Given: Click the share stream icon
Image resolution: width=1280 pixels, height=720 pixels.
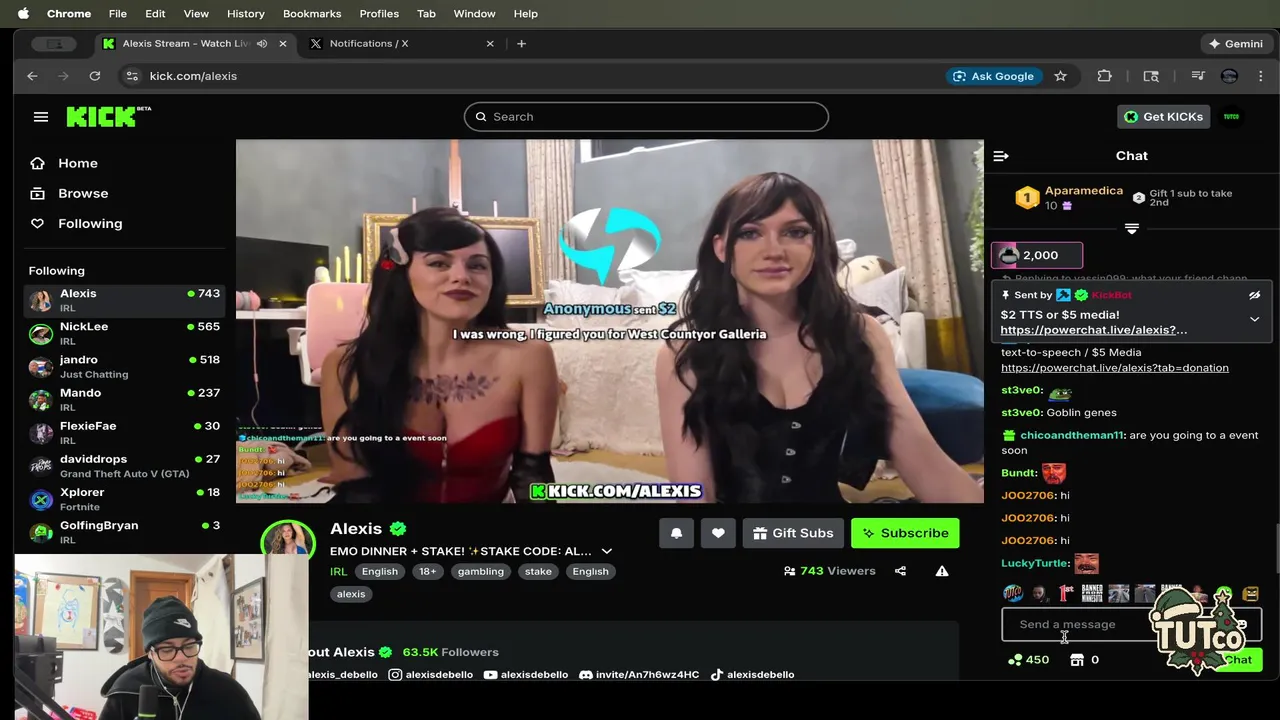Looking at the screenshot, I should pos(900,571).
